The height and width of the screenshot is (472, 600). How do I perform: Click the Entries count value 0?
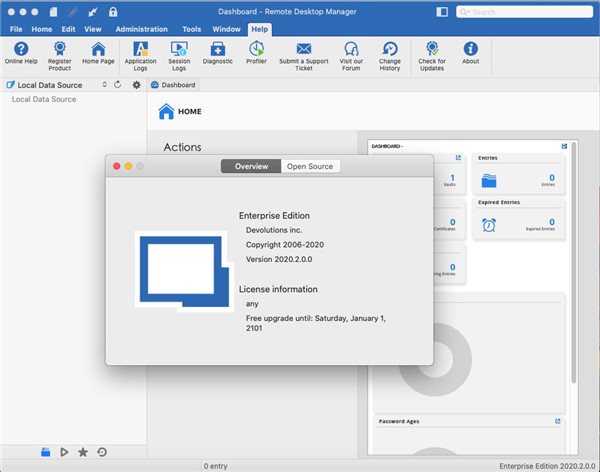coord(552,178)
